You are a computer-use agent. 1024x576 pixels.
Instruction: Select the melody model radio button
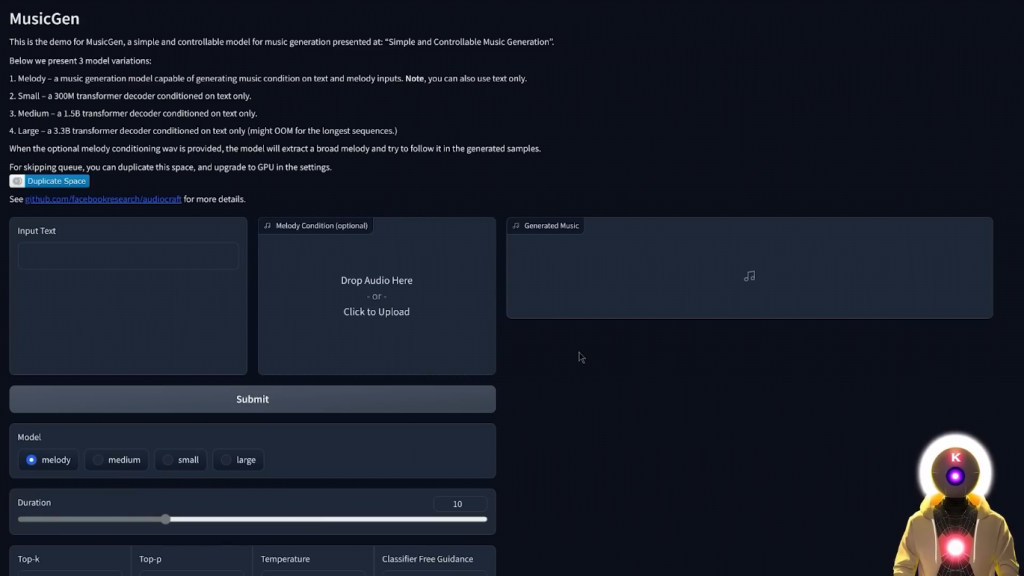pyautogui.click(x=31, y=460)
